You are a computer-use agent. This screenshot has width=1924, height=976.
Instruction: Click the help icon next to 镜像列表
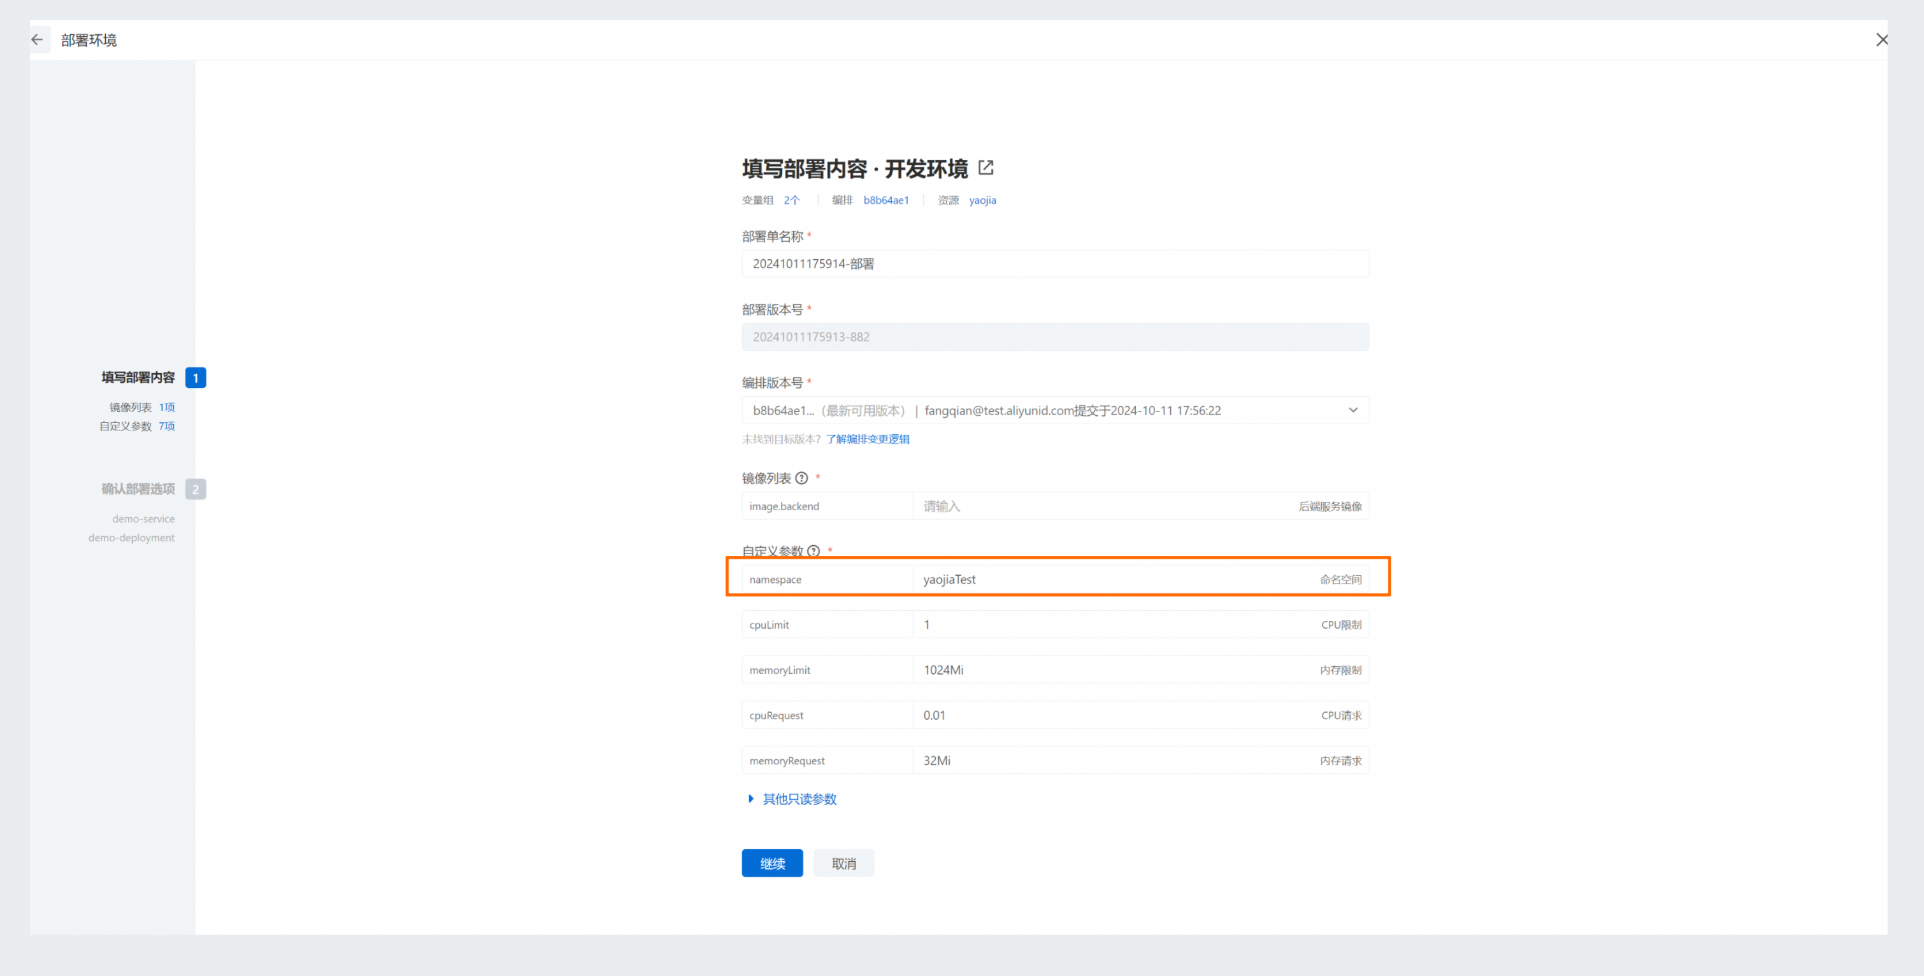point(801,478)
